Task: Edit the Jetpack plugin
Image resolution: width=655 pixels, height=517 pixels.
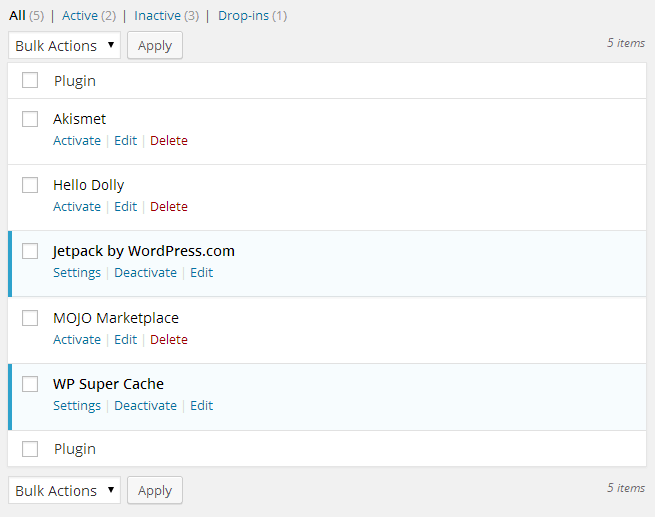Action: click(x=202, y=273)
